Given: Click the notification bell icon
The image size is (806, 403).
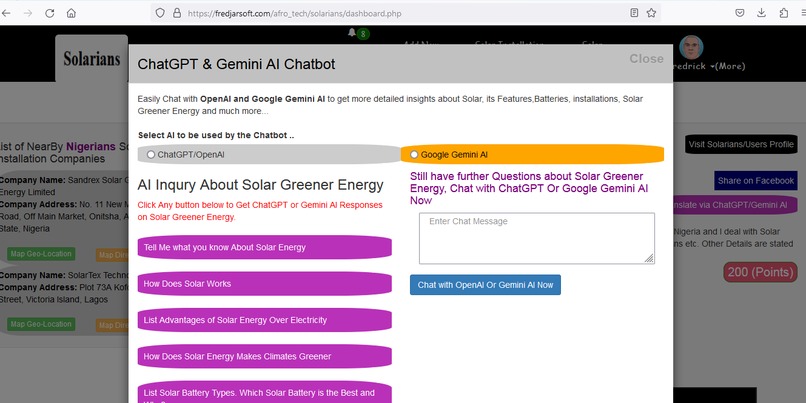Looking at the screenshot, I should click(x=352, y=32).
